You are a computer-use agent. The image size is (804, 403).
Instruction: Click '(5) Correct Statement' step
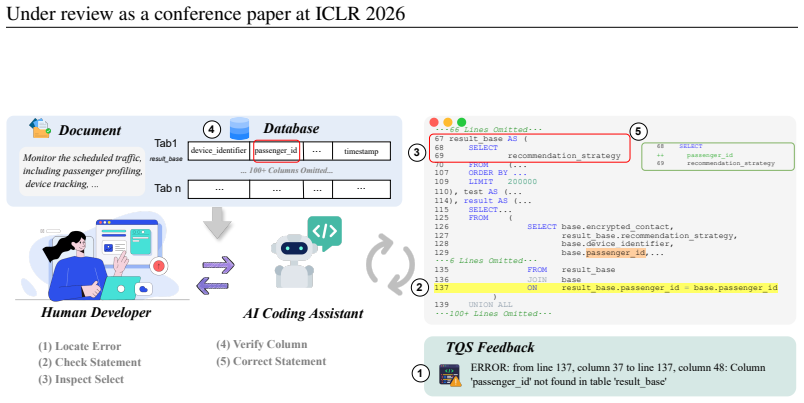tap(271, 361)
